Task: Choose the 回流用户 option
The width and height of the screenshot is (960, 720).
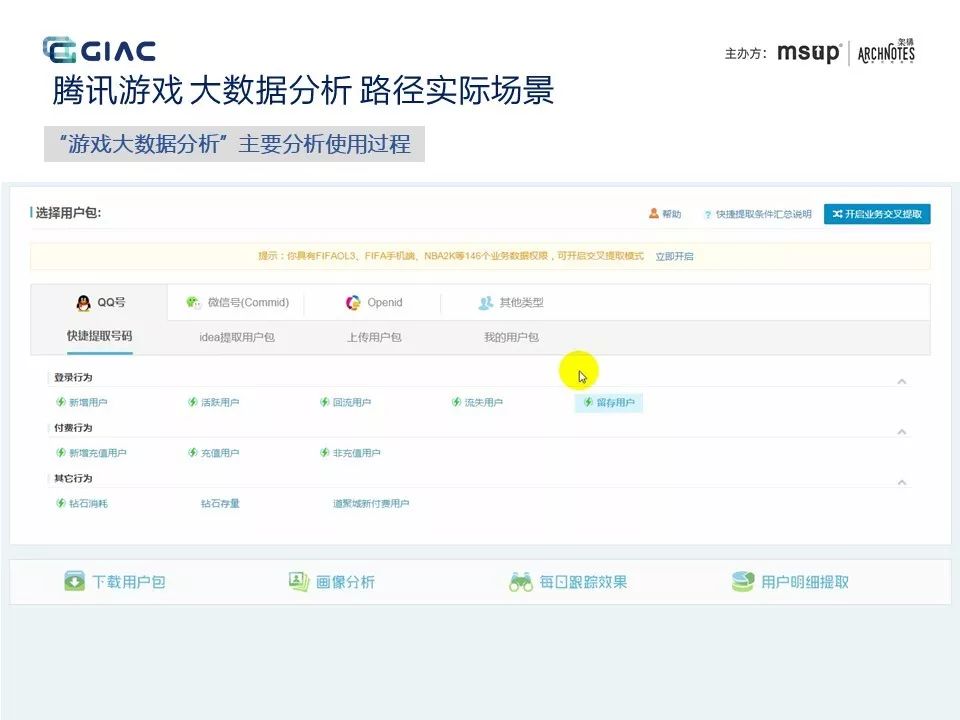Action: pyautogui.click(x=345, y=402)
